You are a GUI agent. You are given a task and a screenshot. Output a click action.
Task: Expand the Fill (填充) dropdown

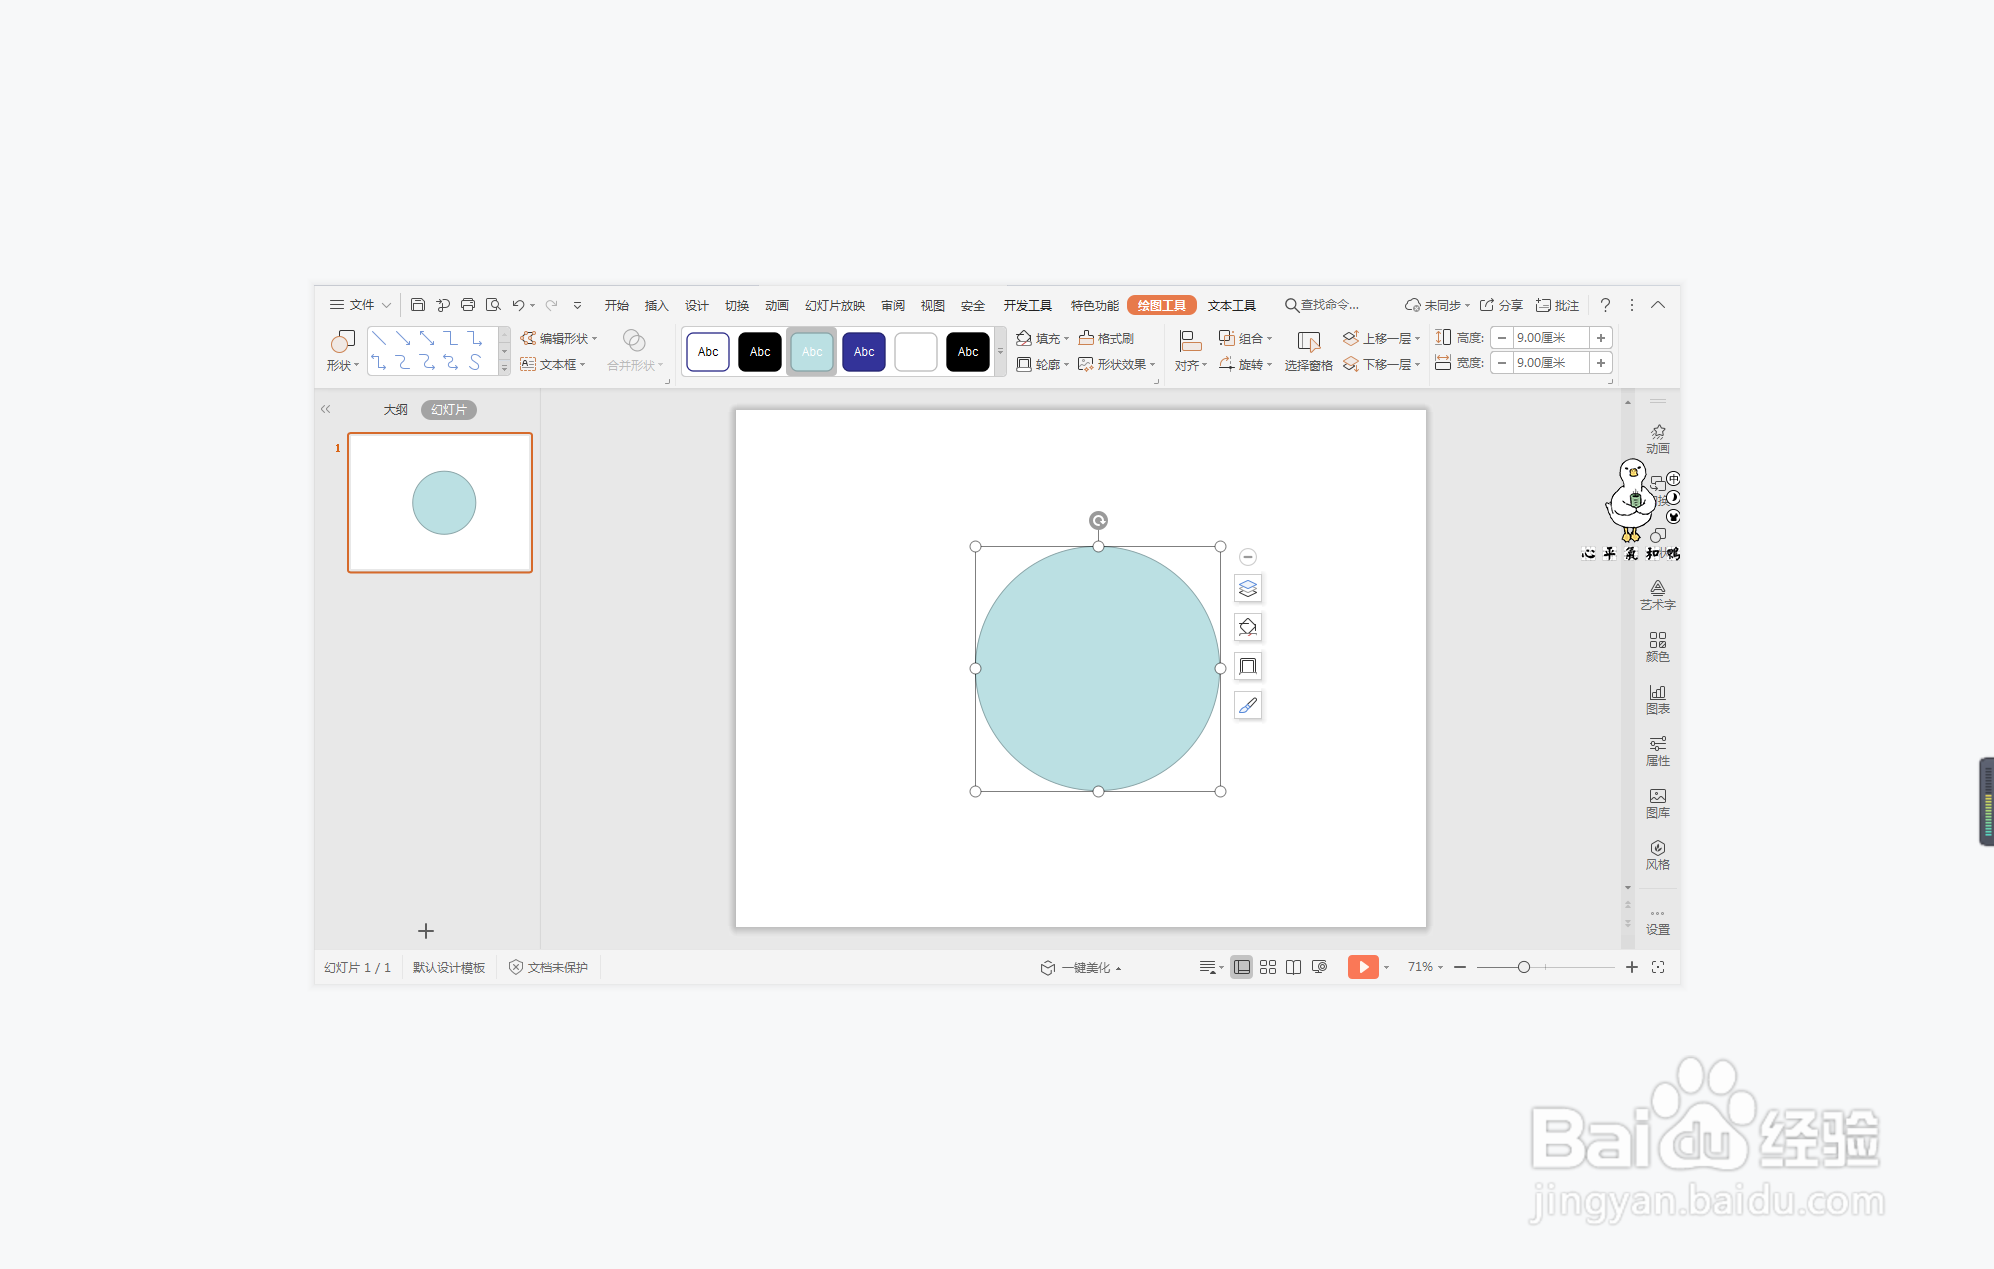tap(1067, 339)
